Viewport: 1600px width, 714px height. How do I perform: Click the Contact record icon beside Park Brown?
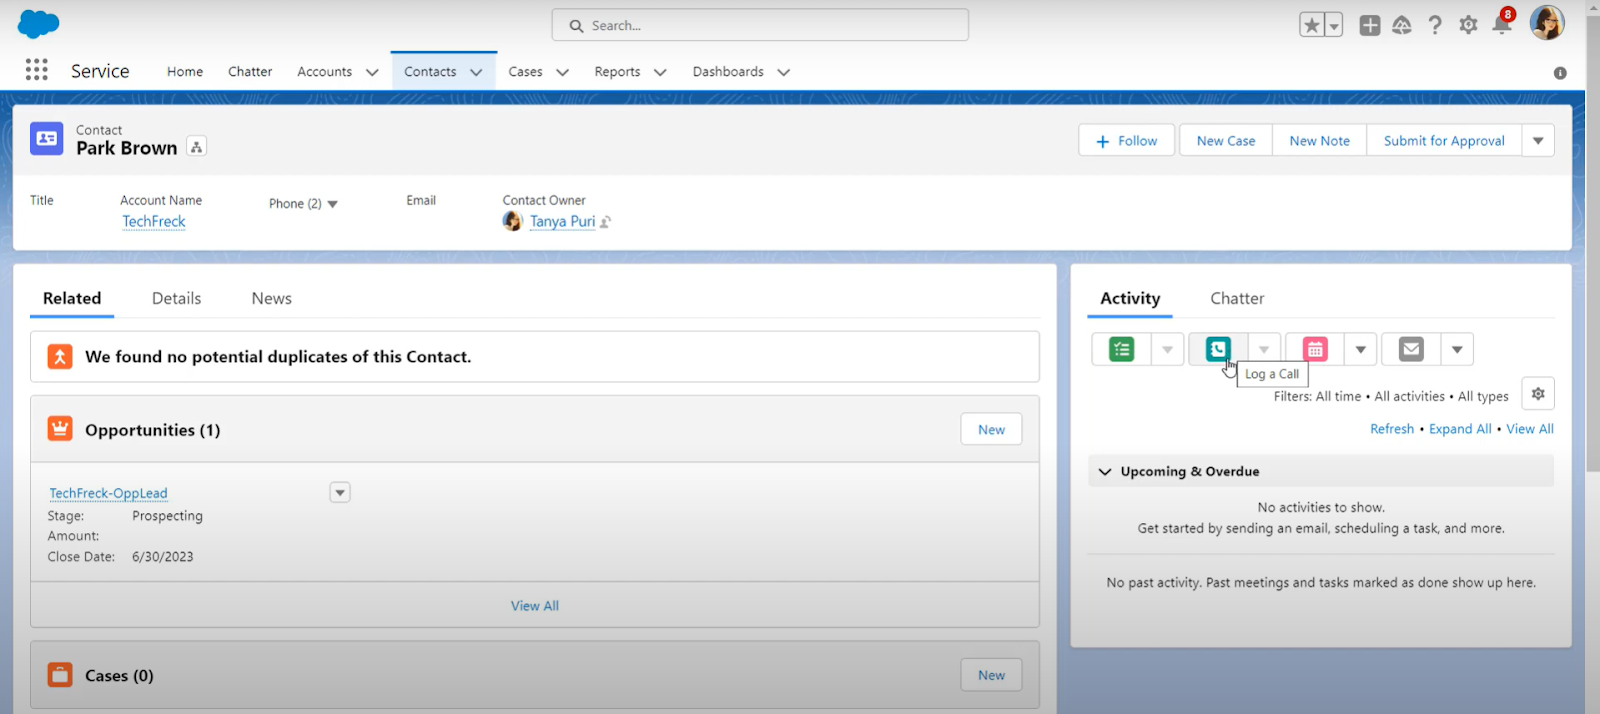click(47, 139)
